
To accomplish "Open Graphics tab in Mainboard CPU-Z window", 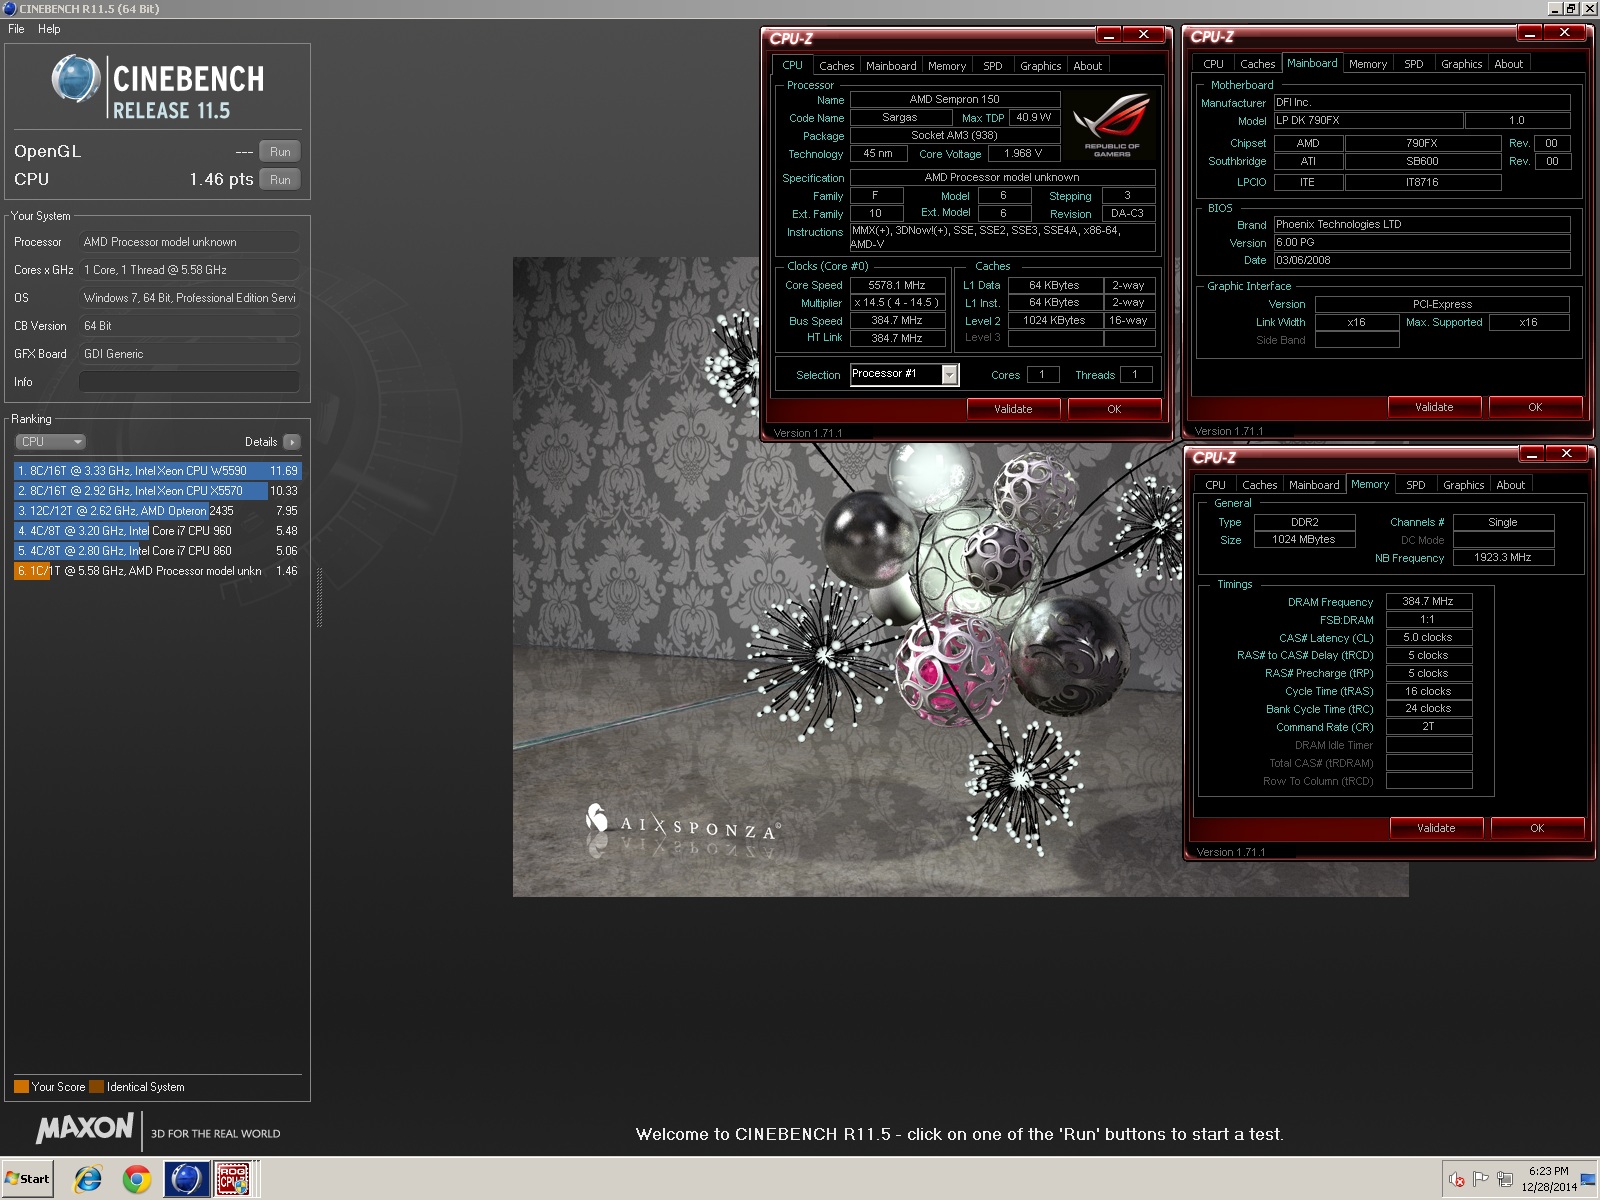I will tap(1461, 64).
